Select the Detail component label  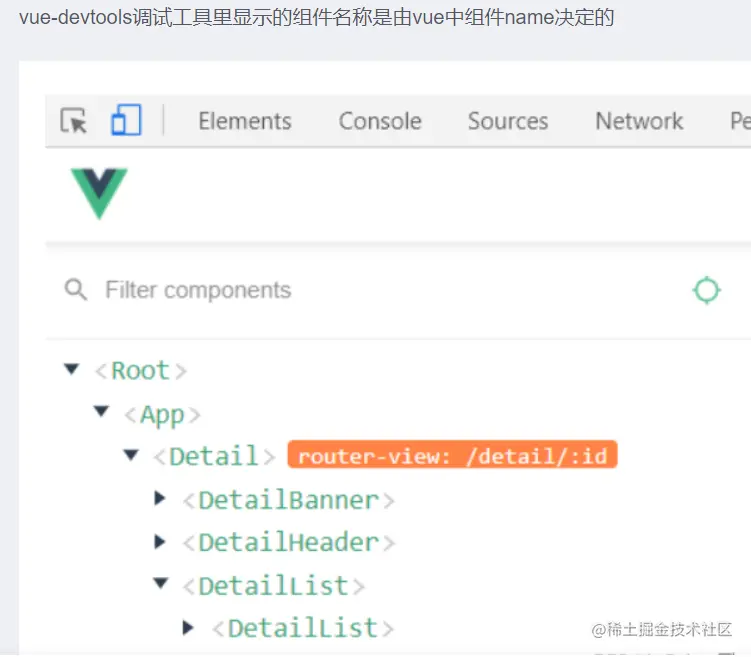point(214,456)
